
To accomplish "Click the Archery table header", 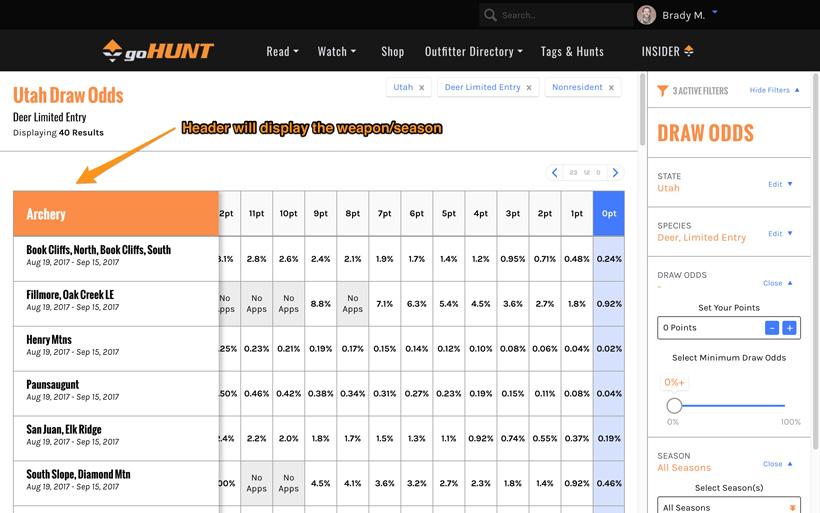I will (116, 213).
